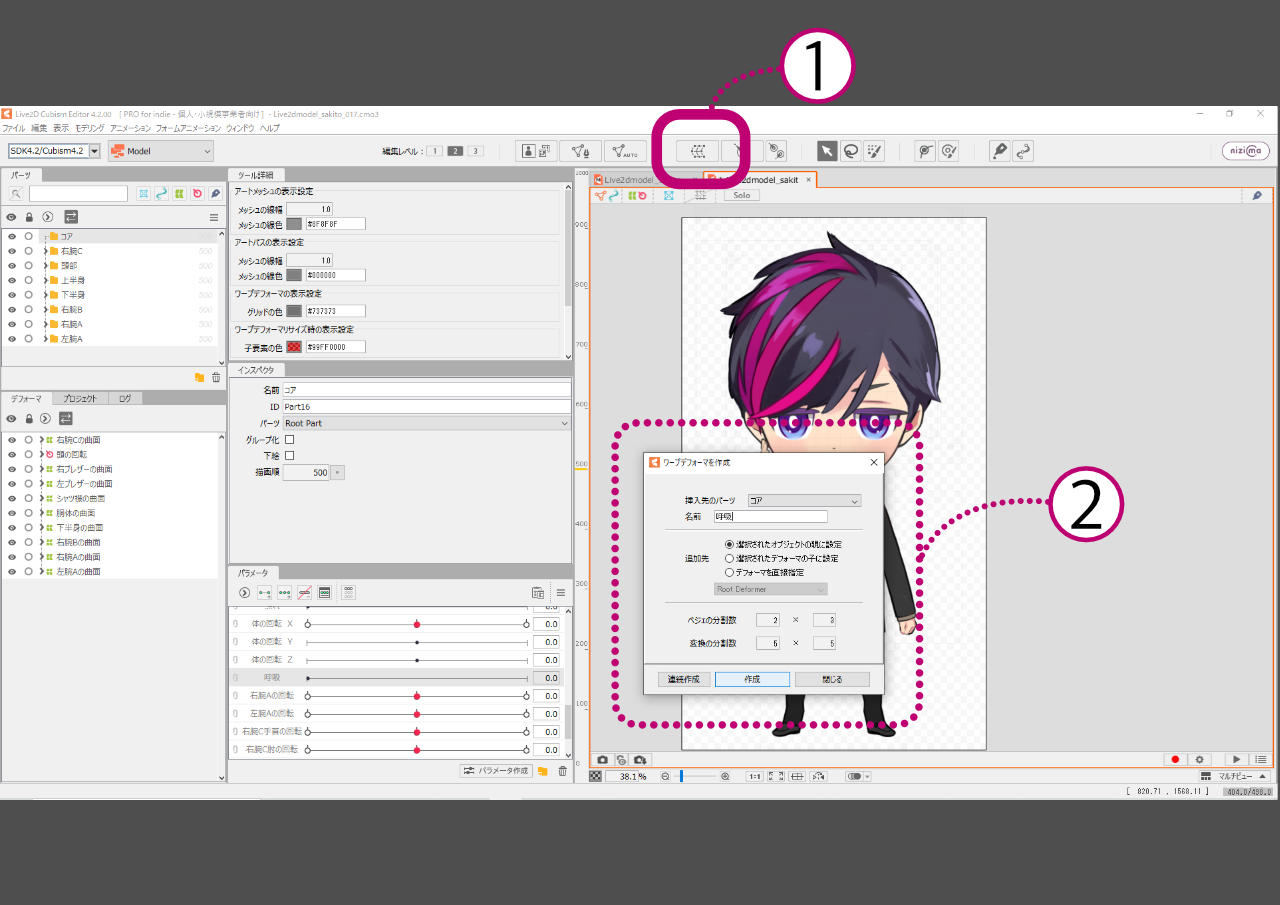The width and height of the screenshot is (1280, 905).
Task: Click the 子要素の色 red swatch
Action: click(x=294, y=347)
